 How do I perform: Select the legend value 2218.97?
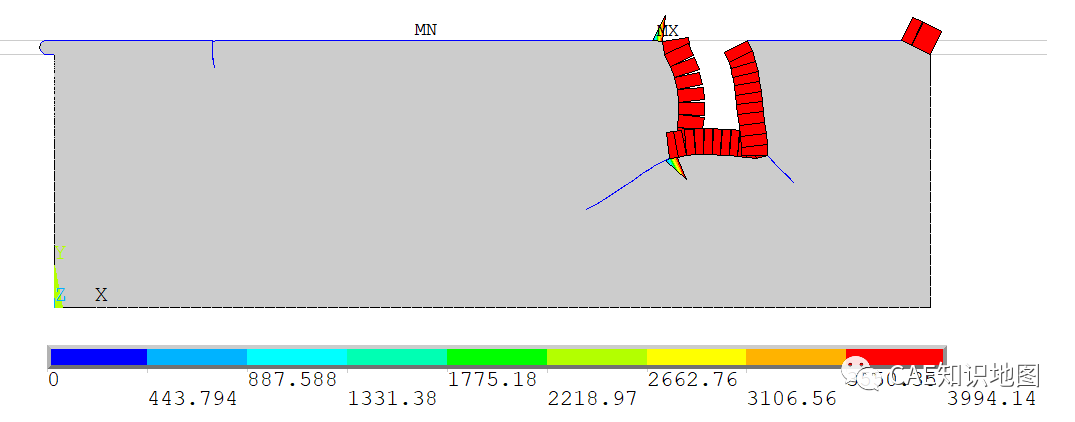click(x=593, y=398)
